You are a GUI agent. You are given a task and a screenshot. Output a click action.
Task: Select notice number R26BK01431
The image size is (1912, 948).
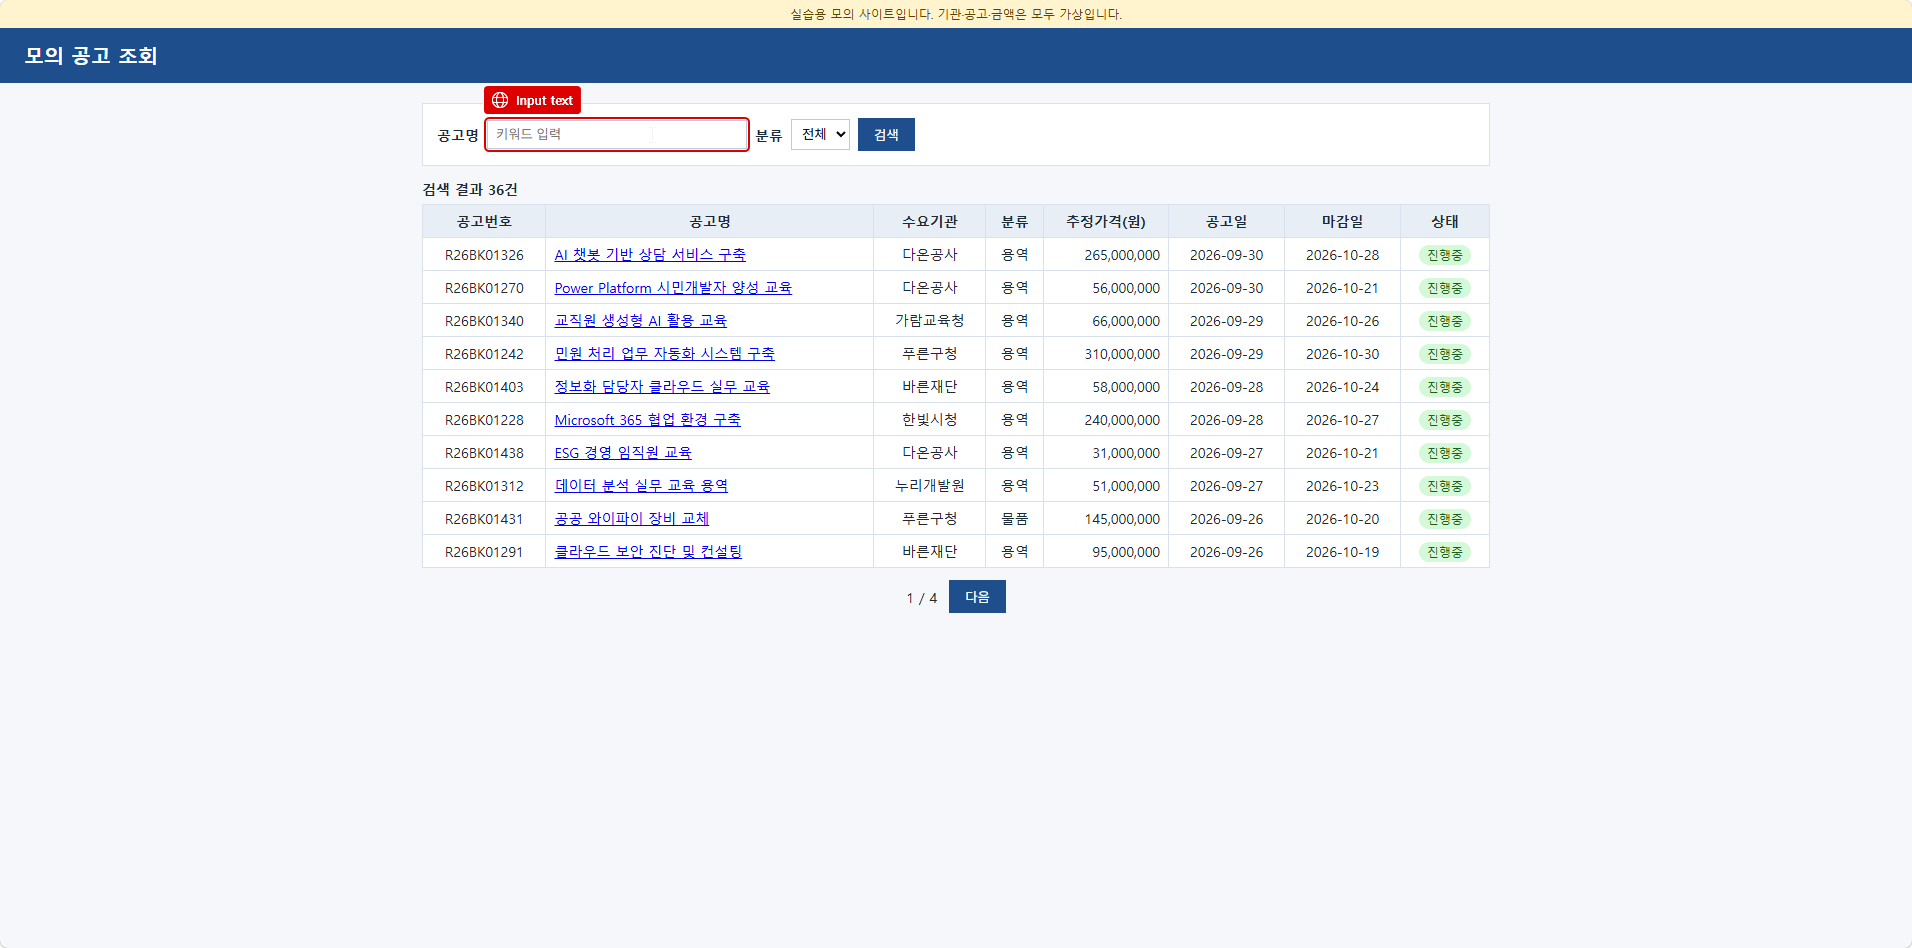coord(484,519)
